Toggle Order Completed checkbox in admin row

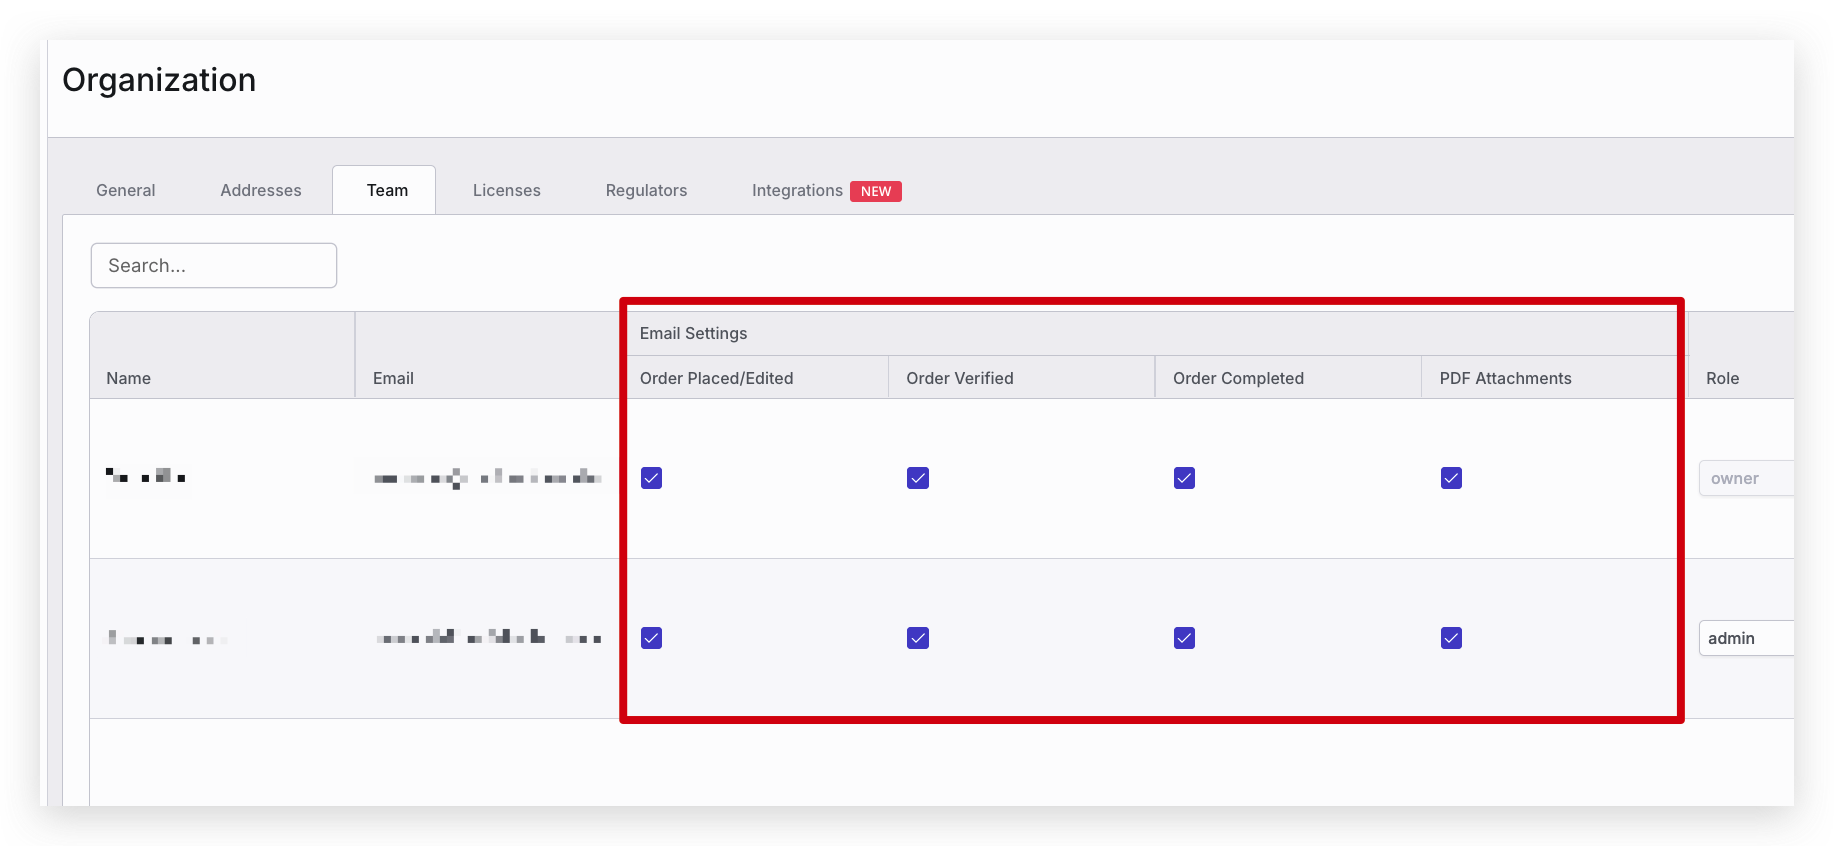click(1184, 638)
